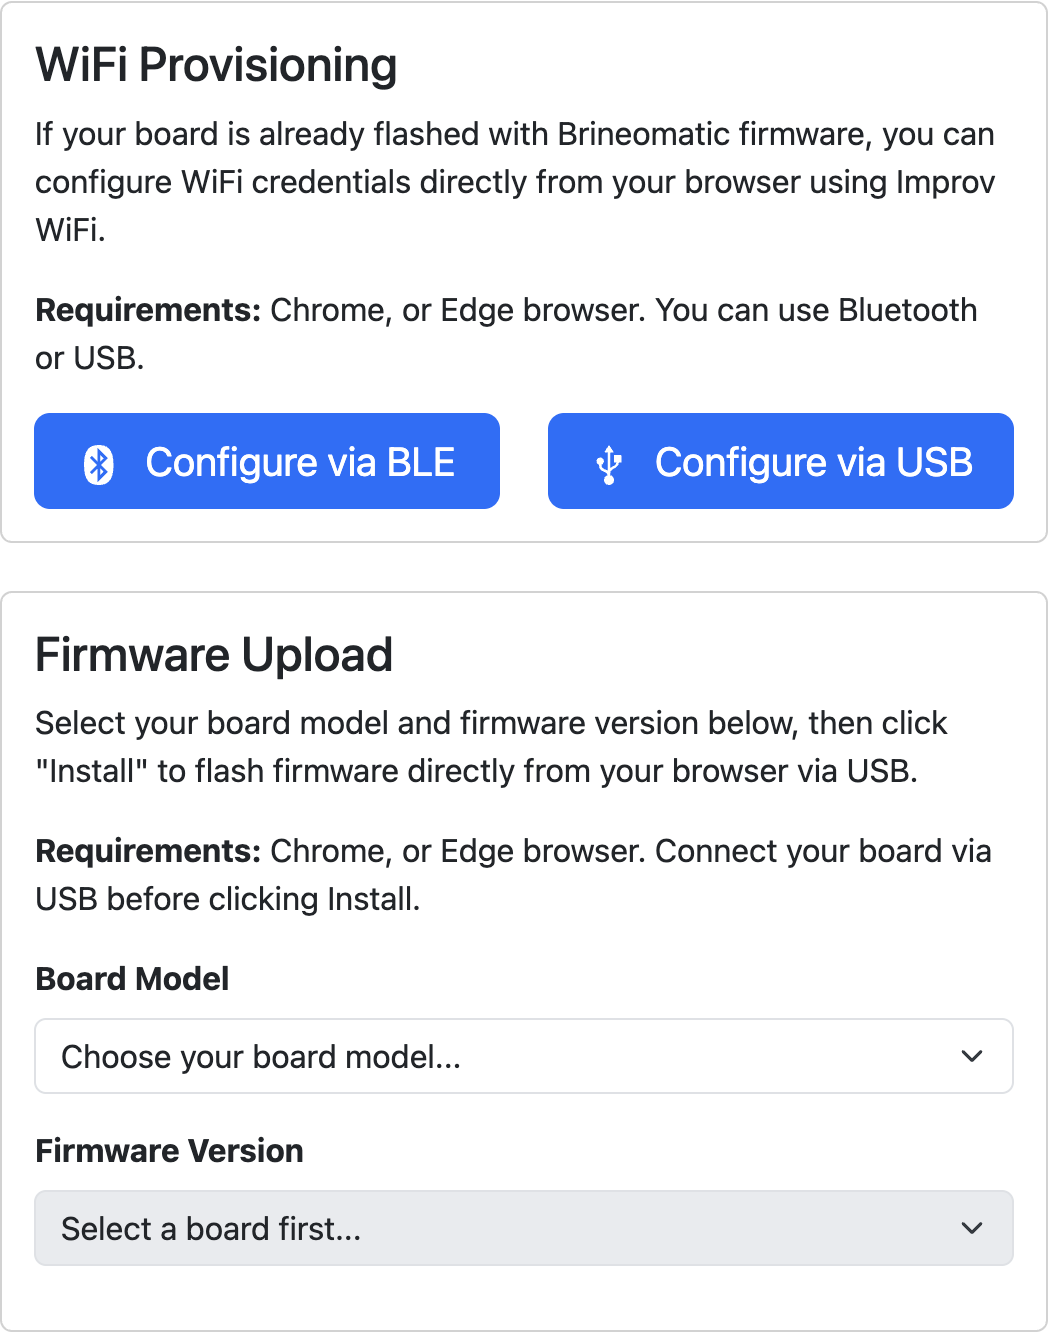Click the WiFi Provisioning section heading
Image resolution: width=1048 pixels, height=1333 pixels.
[216, 64]
